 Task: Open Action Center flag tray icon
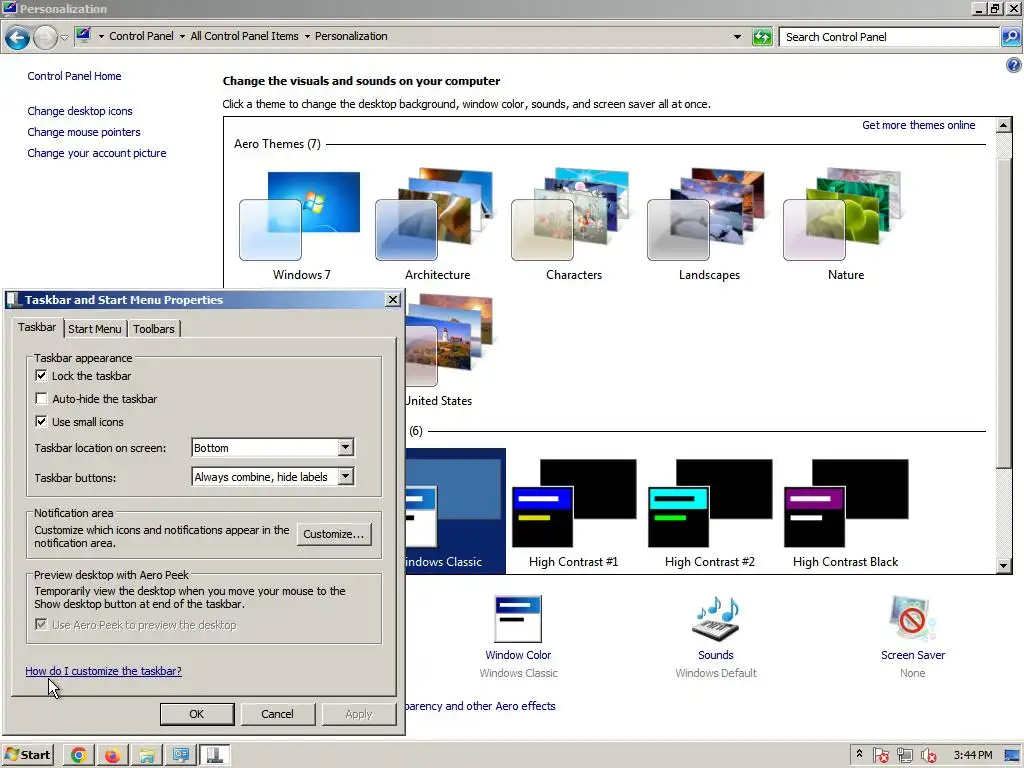coord(880,756)
